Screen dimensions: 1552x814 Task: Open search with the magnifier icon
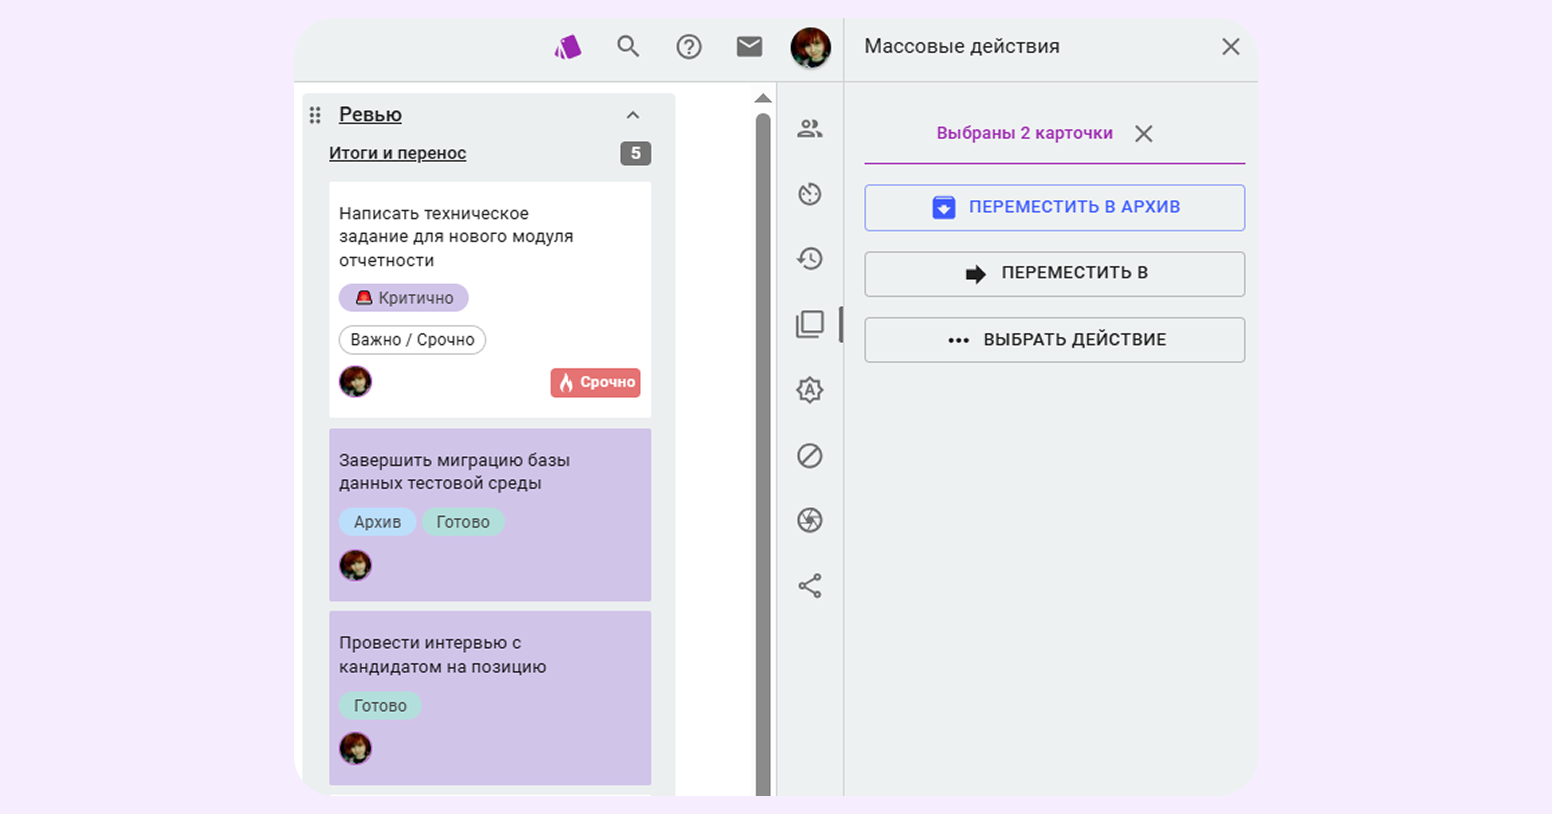628,46
